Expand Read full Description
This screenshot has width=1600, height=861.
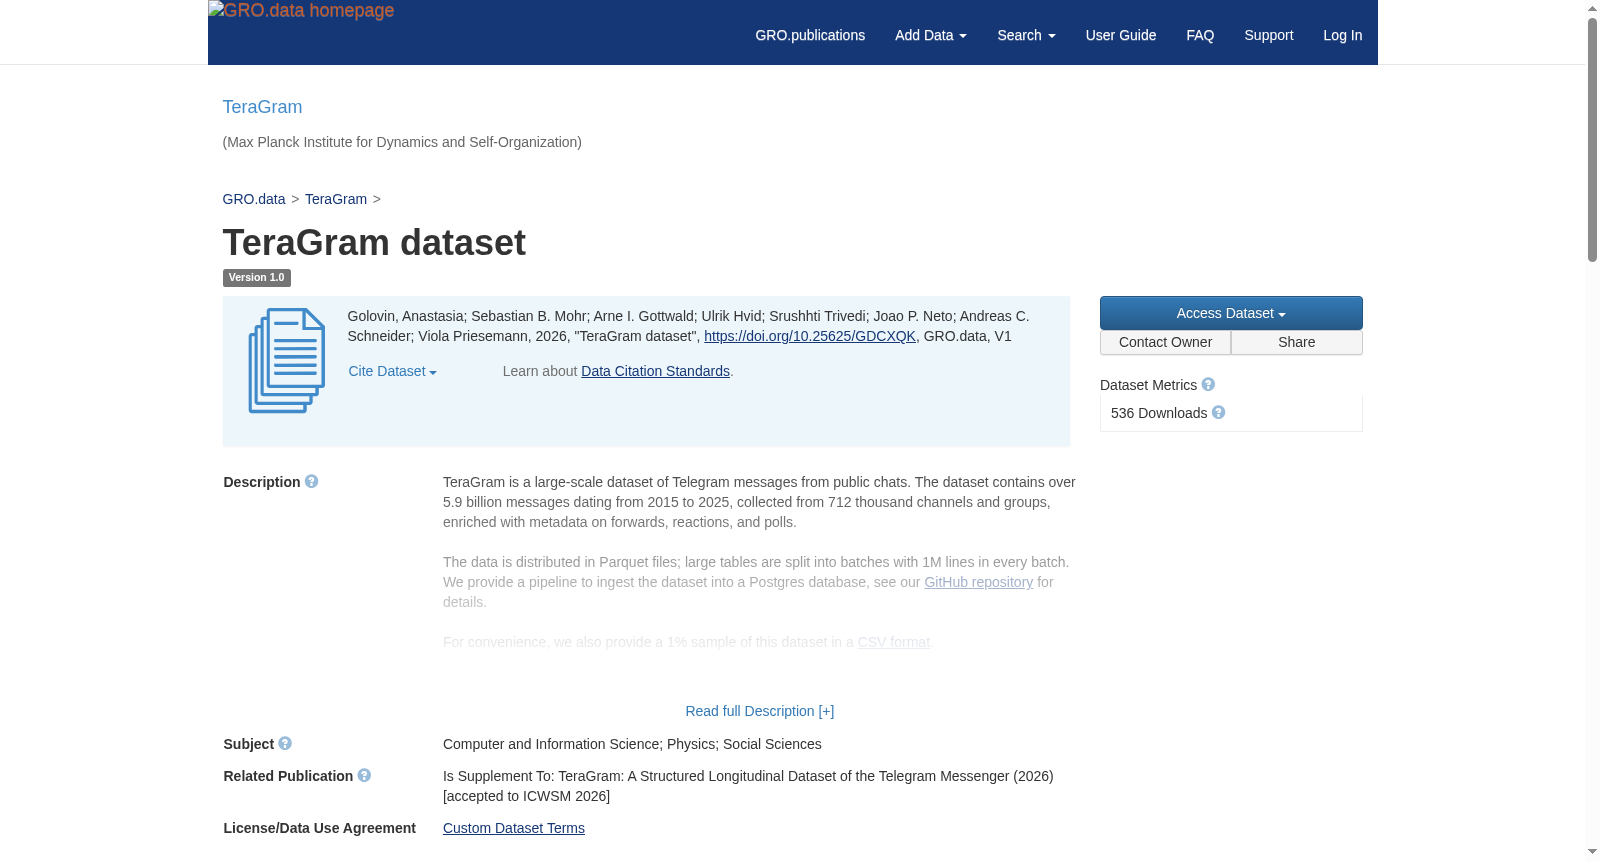(x=760, y=711)
